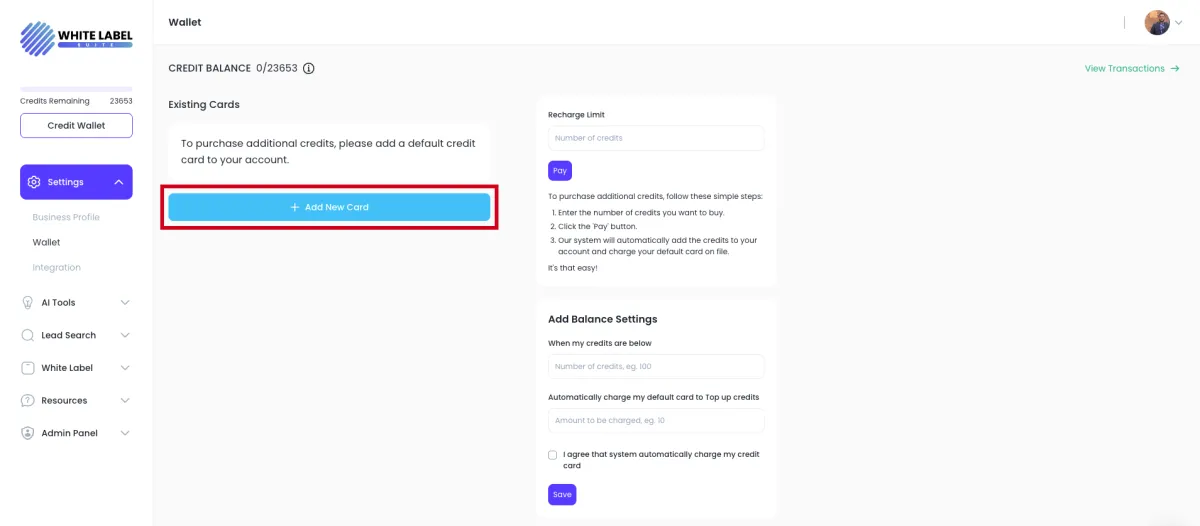This screenshot has height=526, width=1200.
Task: Click the credits remaining progress bar
Action: click(x=76, y=89)
